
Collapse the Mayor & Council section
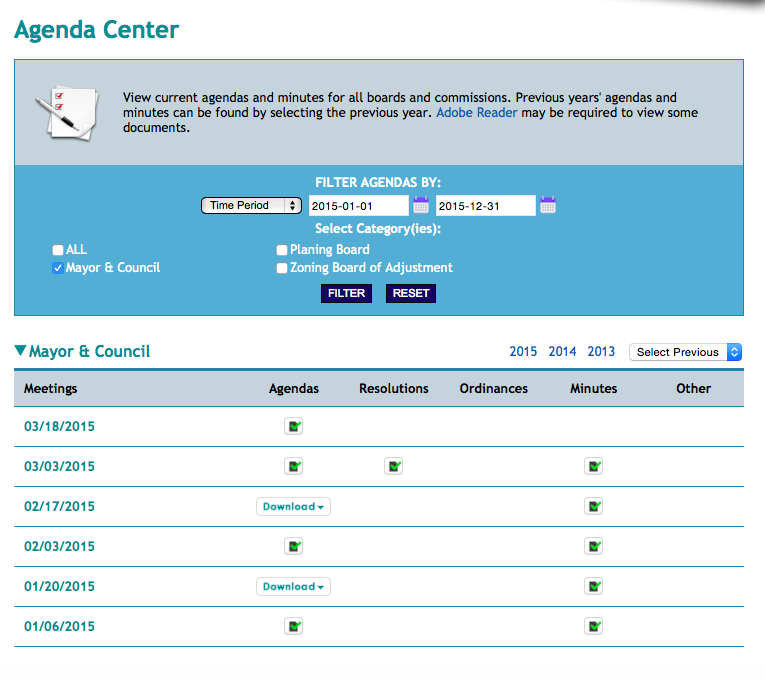pyautogui.click(x=21, y=351)
